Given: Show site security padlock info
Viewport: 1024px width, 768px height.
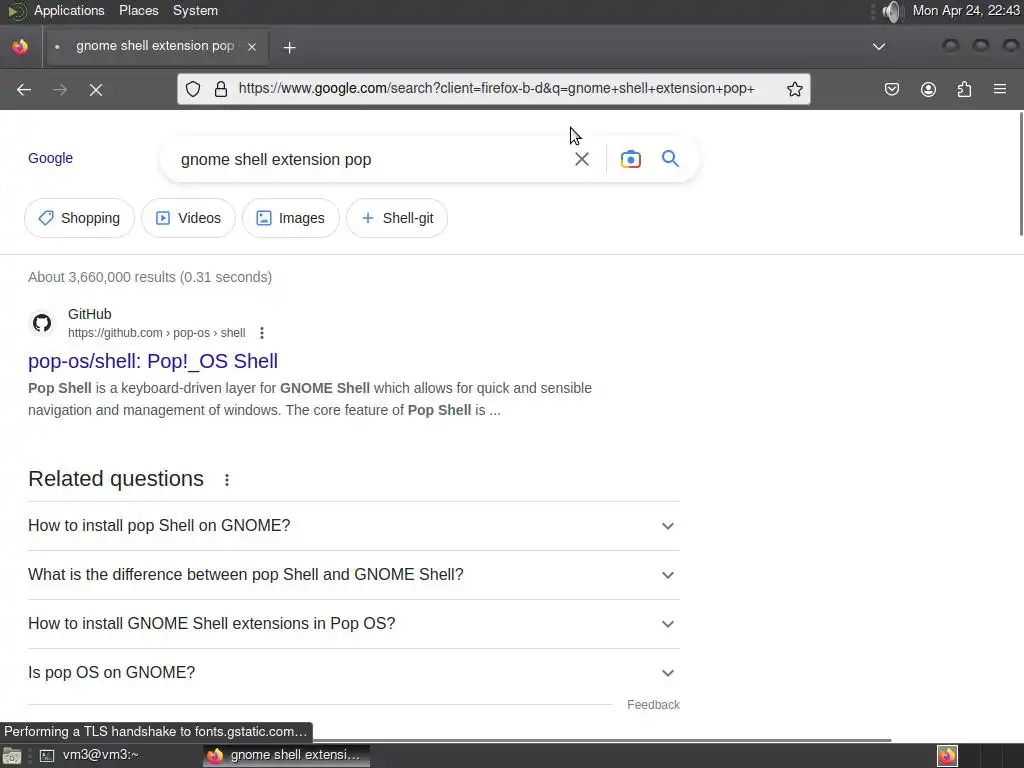Looking at the screenshot, I should (221, 89).
